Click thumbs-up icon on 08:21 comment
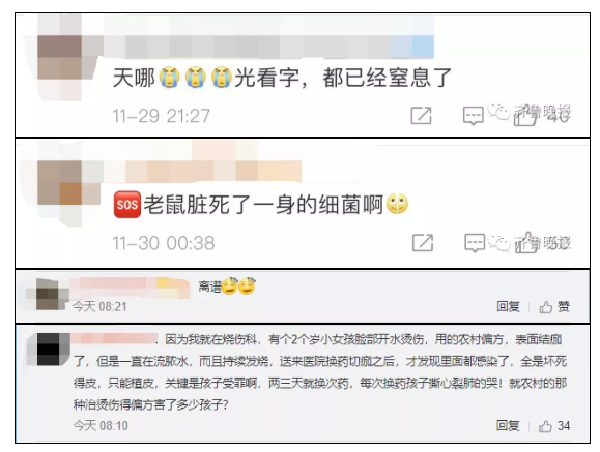 click(x=546, y=307)
